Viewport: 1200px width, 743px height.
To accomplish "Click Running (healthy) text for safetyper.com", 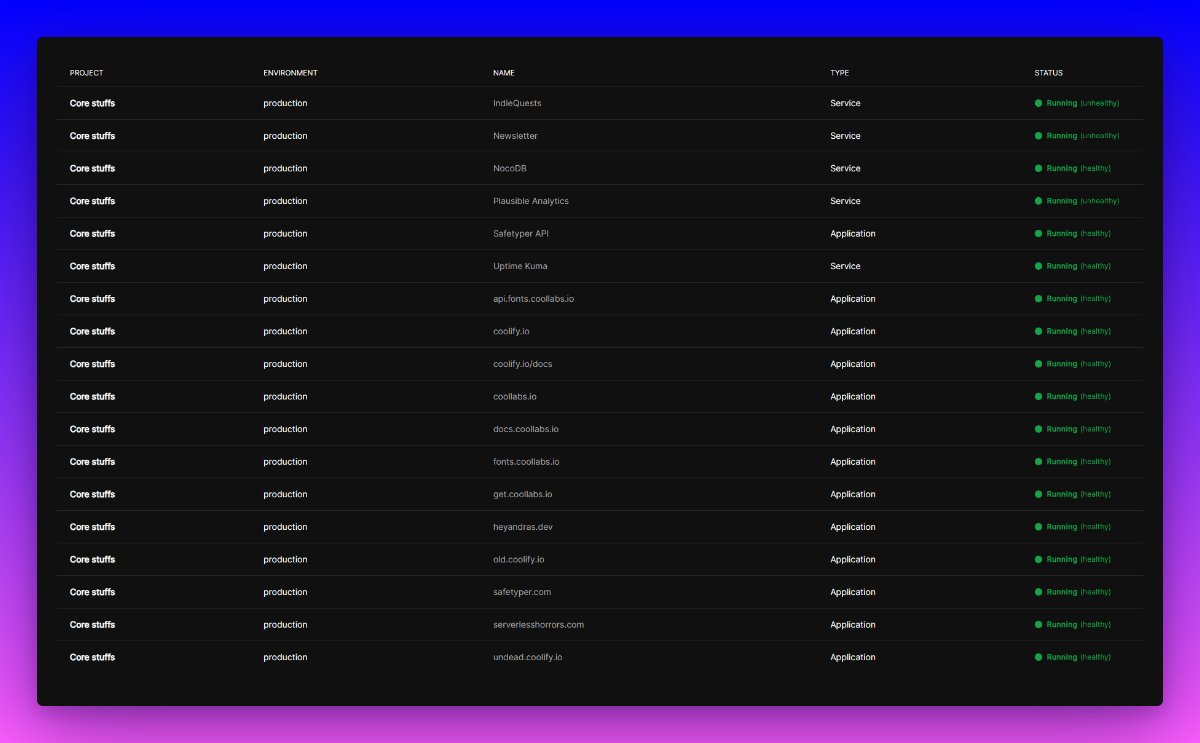I will pos(1079,592).
